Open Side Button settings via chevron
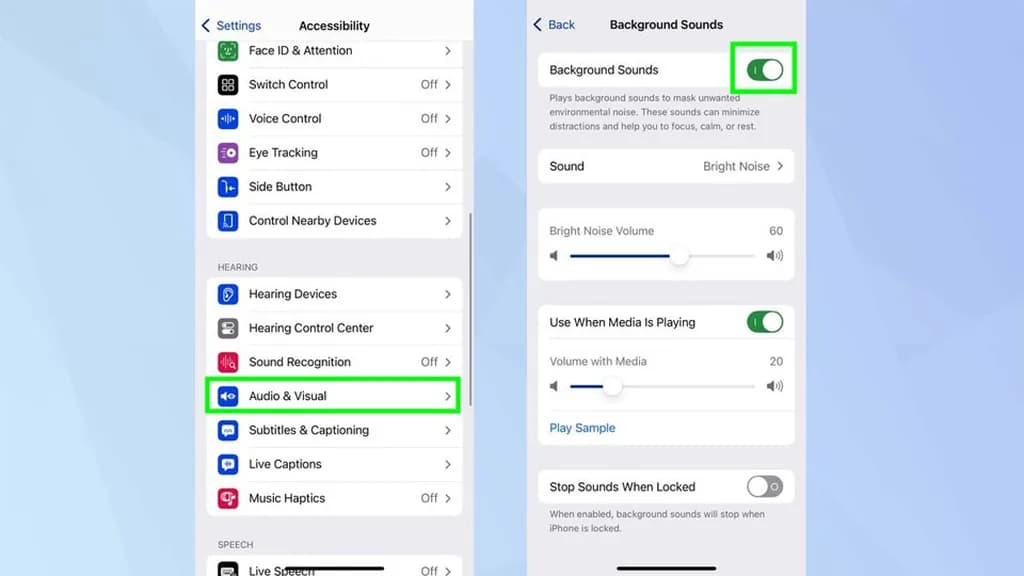The width and height of the screenshot is (1024, 576). (x=447, y=187)
